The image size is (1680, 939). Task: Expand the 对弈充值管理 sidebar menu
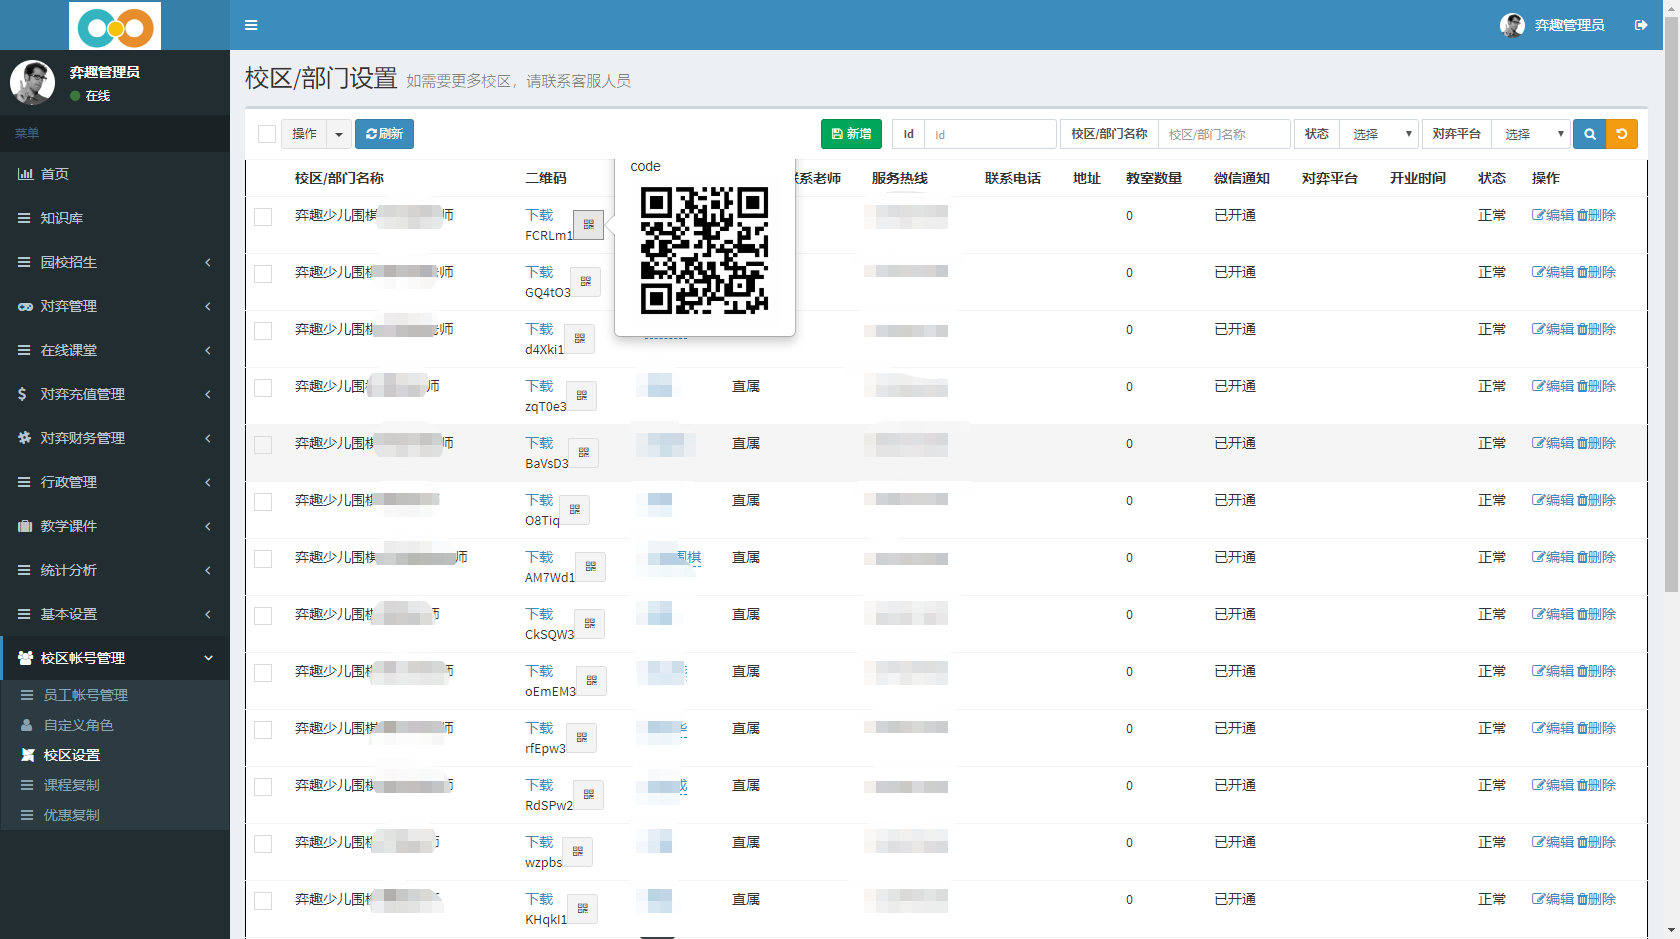point(115,394)
